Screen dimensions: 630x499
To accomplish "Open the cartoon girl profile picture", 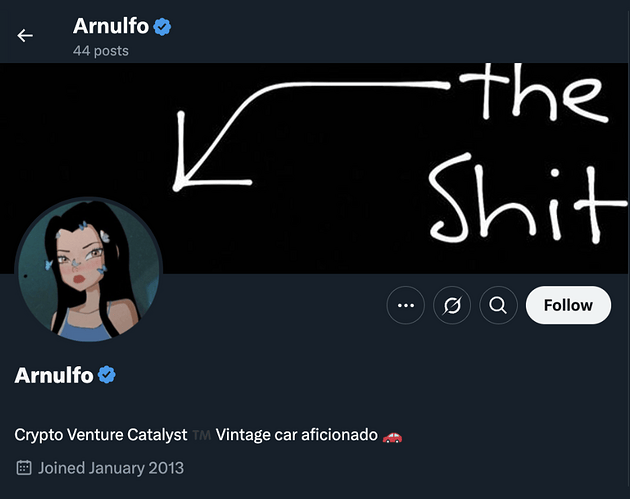I will (88, 270).
